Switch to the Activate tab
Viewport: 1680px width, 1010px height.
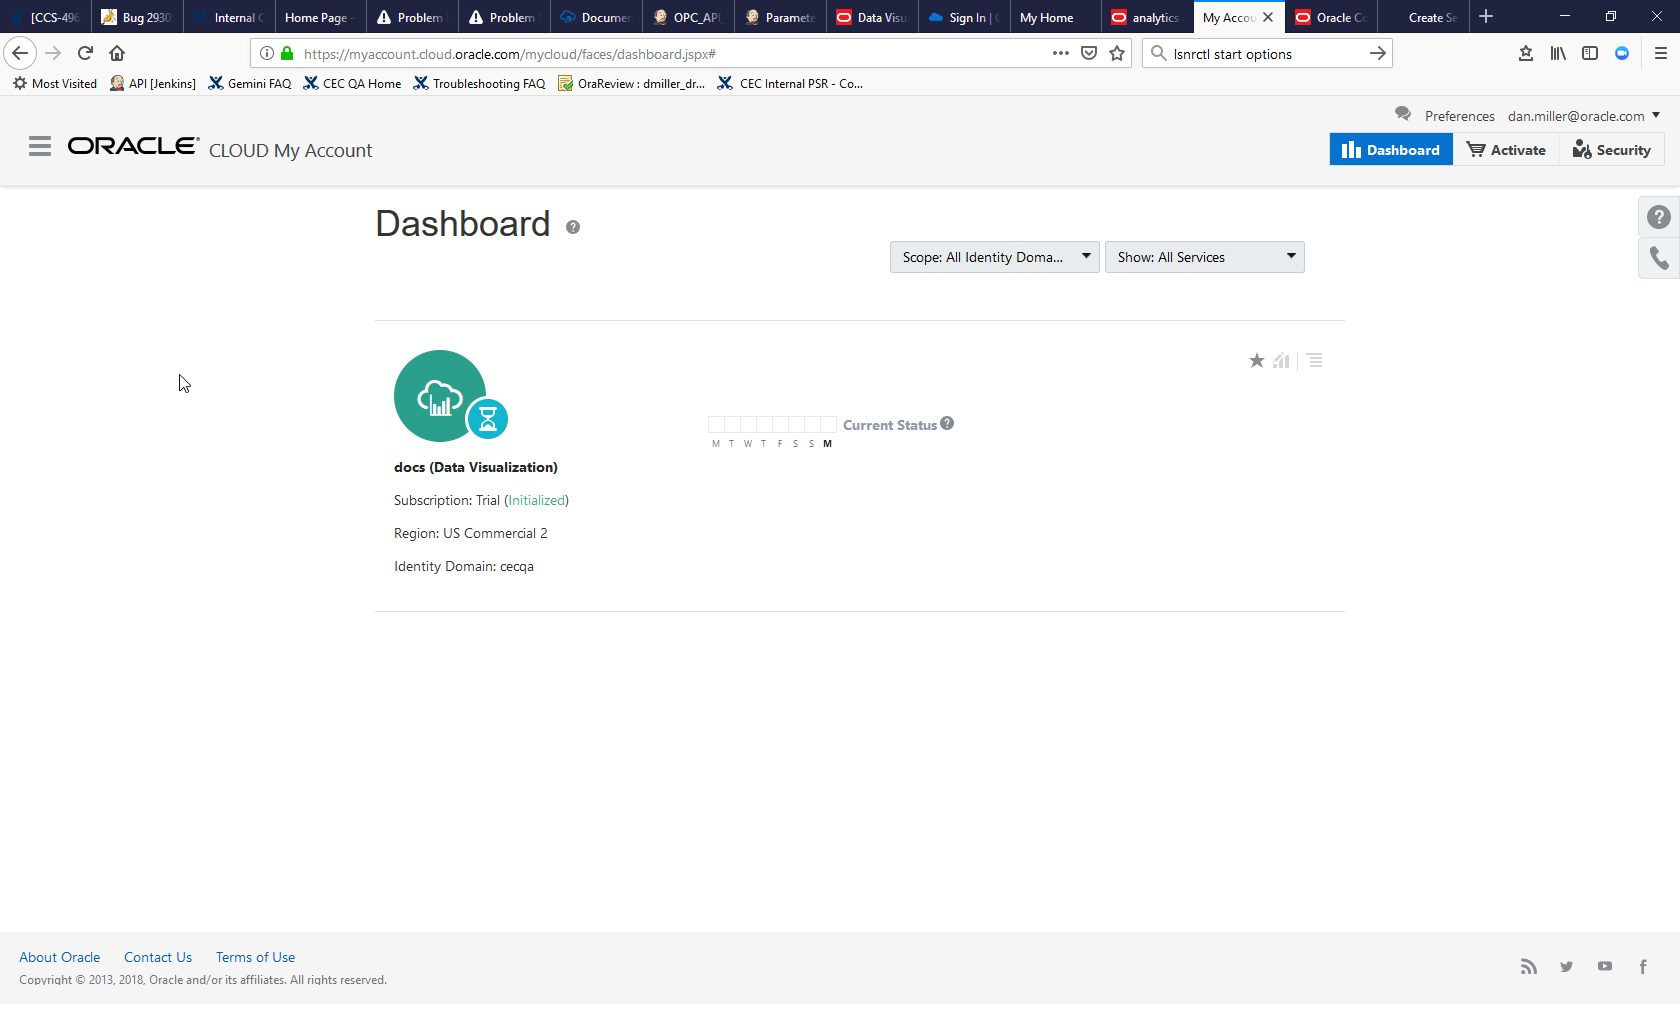click(x=1506, y=150)
